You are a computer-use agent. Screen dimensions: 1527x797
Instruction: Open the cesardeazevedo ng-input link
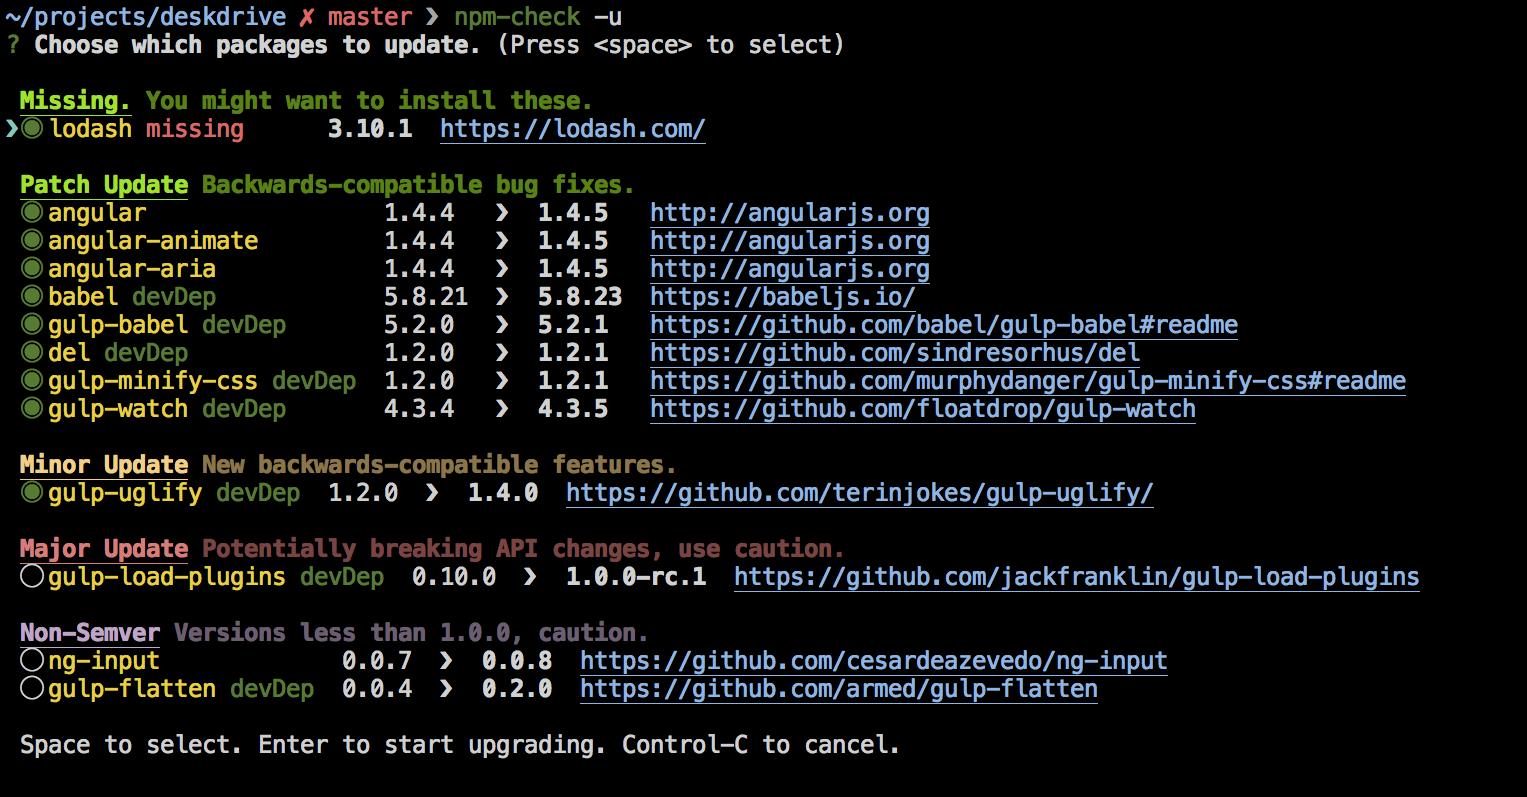pyautogui.click(x=873, y=661)
